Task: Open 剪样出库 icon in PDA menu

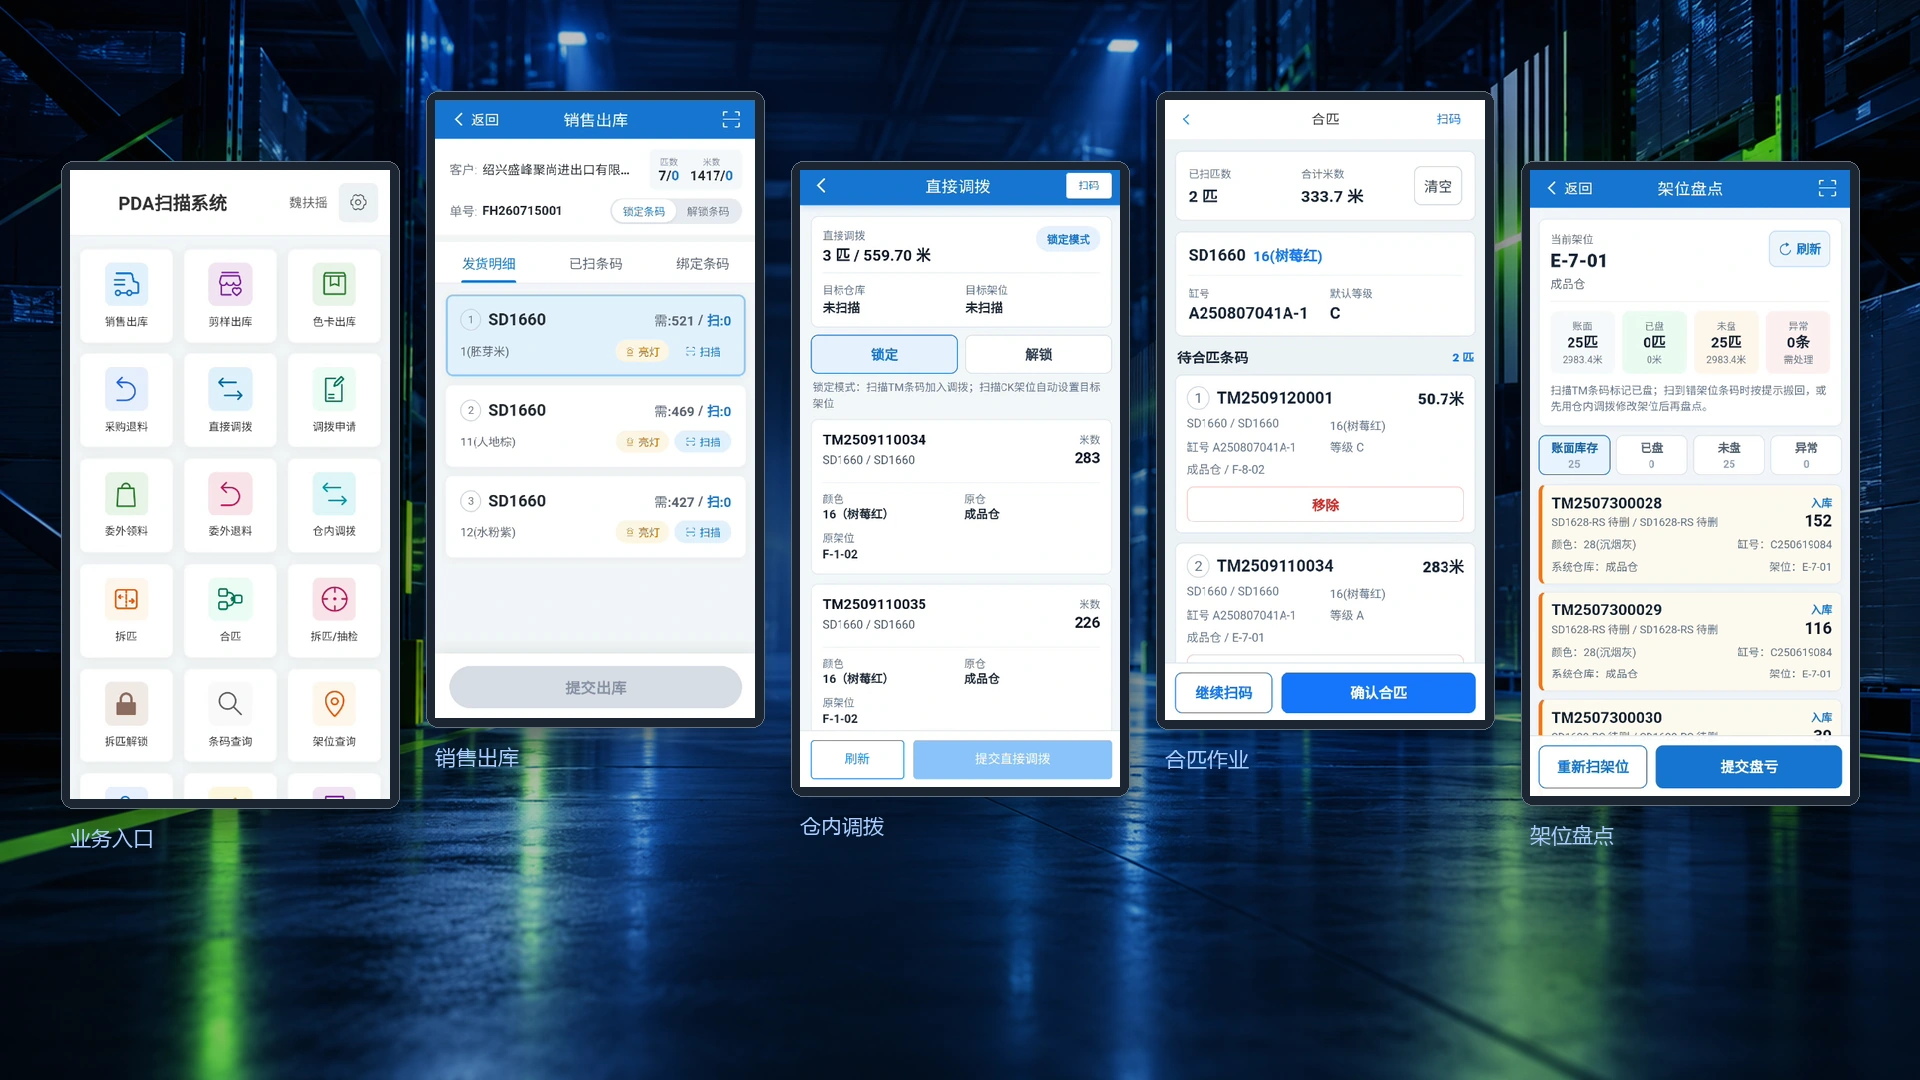Action: [230, 285]
